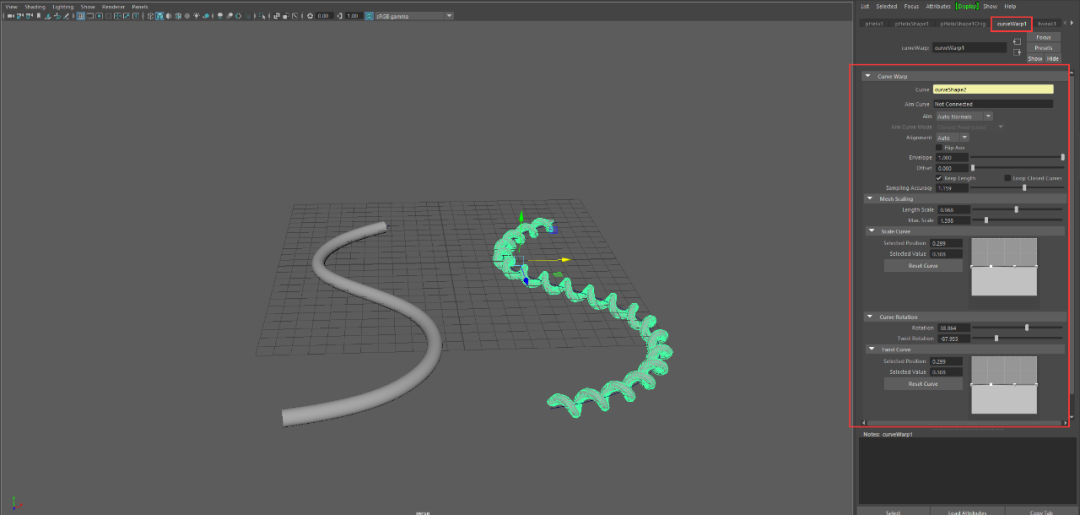This screenshot has width=1080, height=515.
Task: Open the viewport Shading menu
Action: coord(35,6)
